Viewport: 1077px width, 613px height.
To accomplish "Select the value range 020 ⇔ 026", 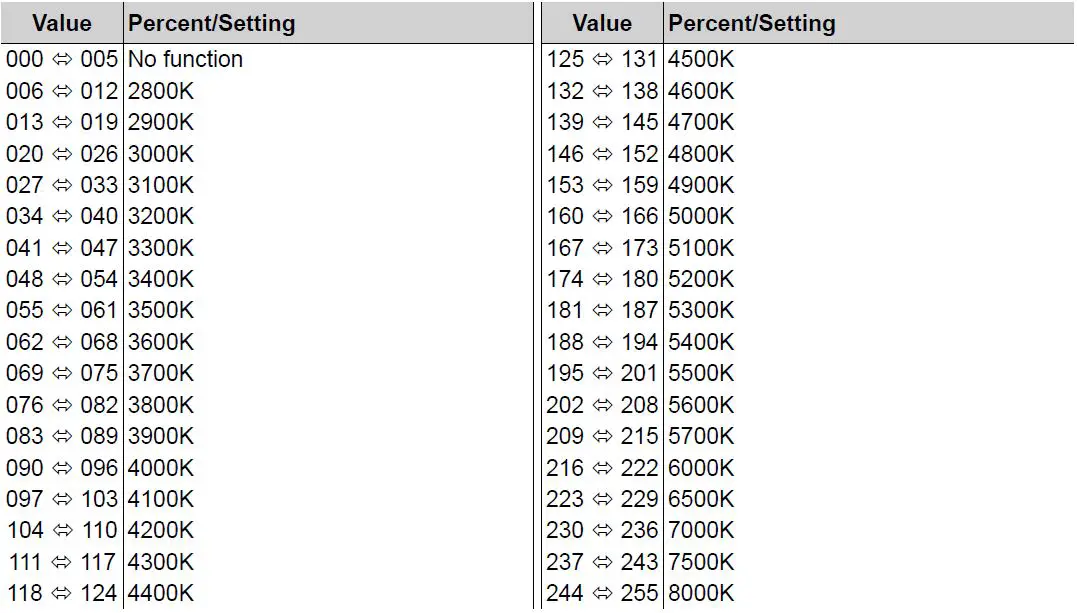I will pos(62,154).
